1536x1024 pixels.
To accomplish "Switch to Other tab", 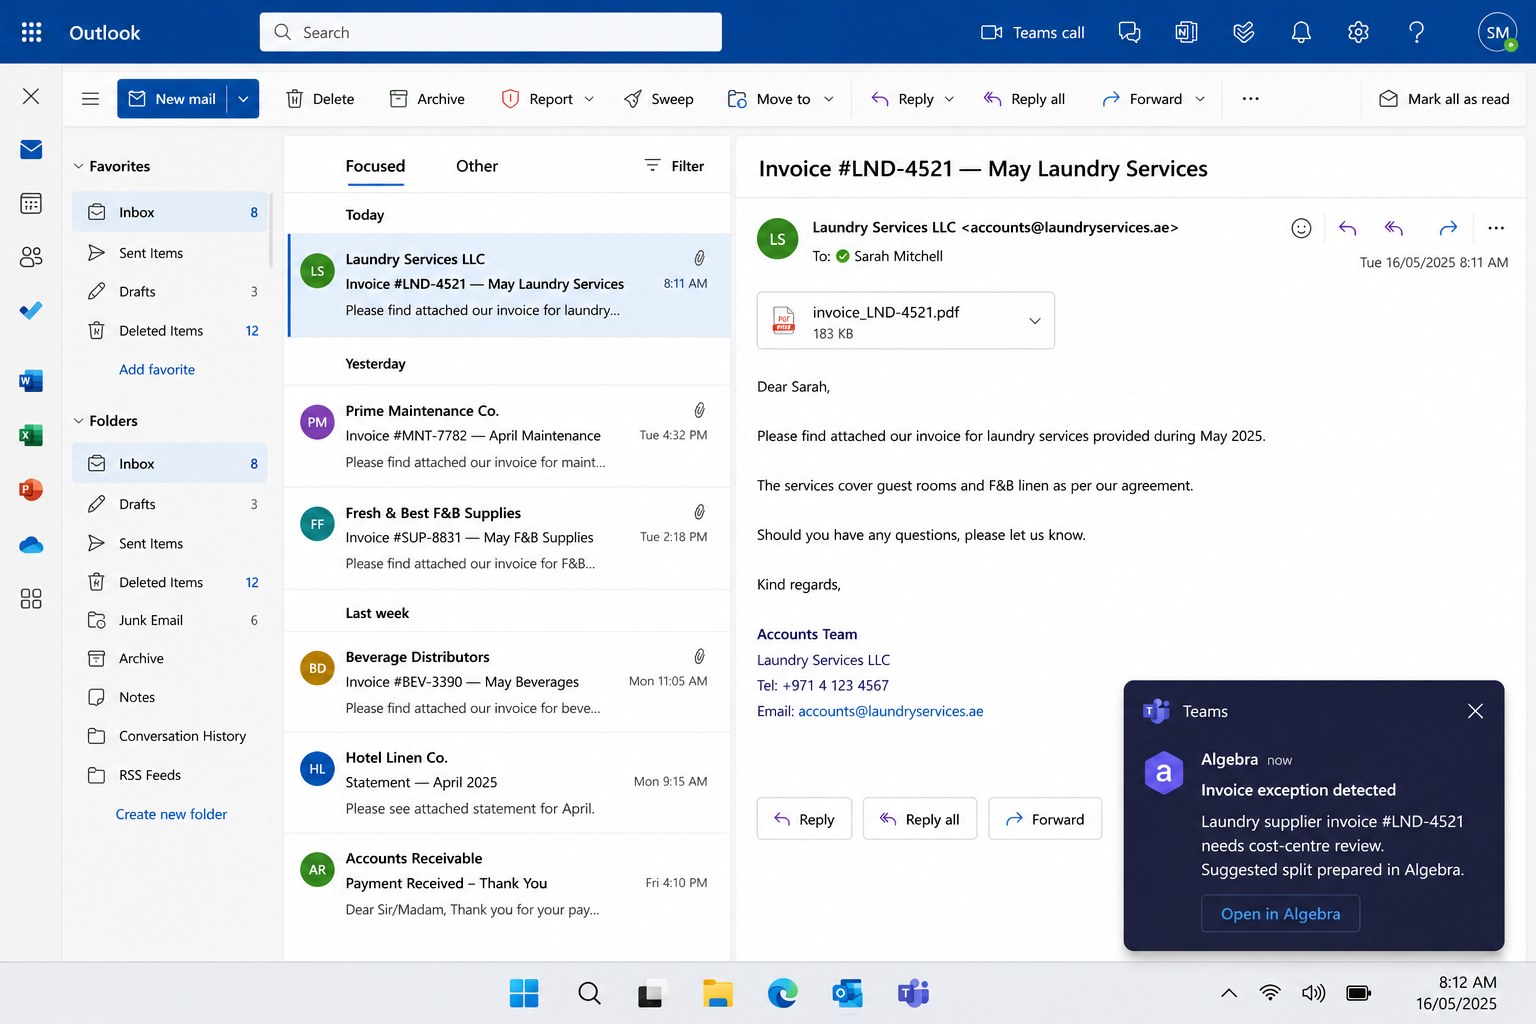I will pos(477,166).
